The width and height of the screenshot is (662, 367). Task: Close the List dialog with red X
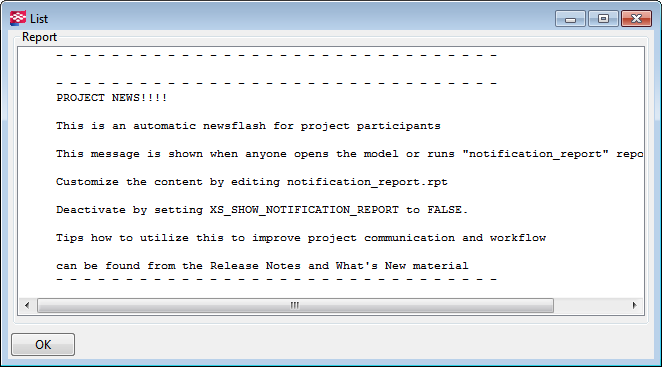636,19
